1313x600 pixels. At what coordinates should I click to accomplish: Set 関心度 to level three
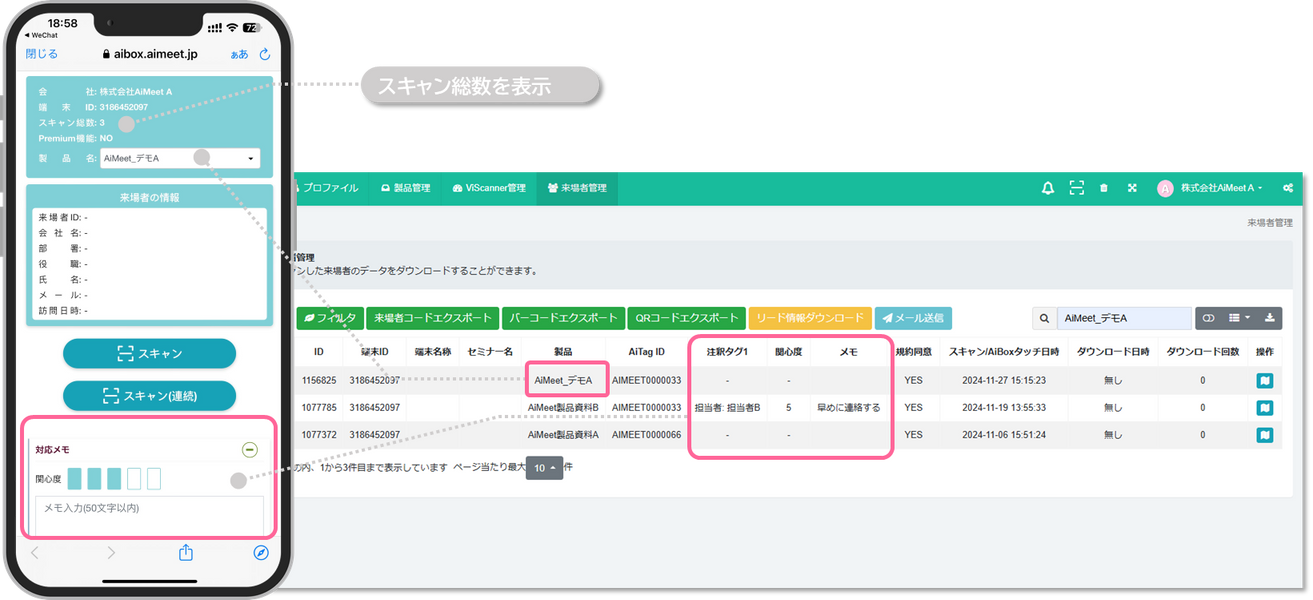tap(114, 478)
